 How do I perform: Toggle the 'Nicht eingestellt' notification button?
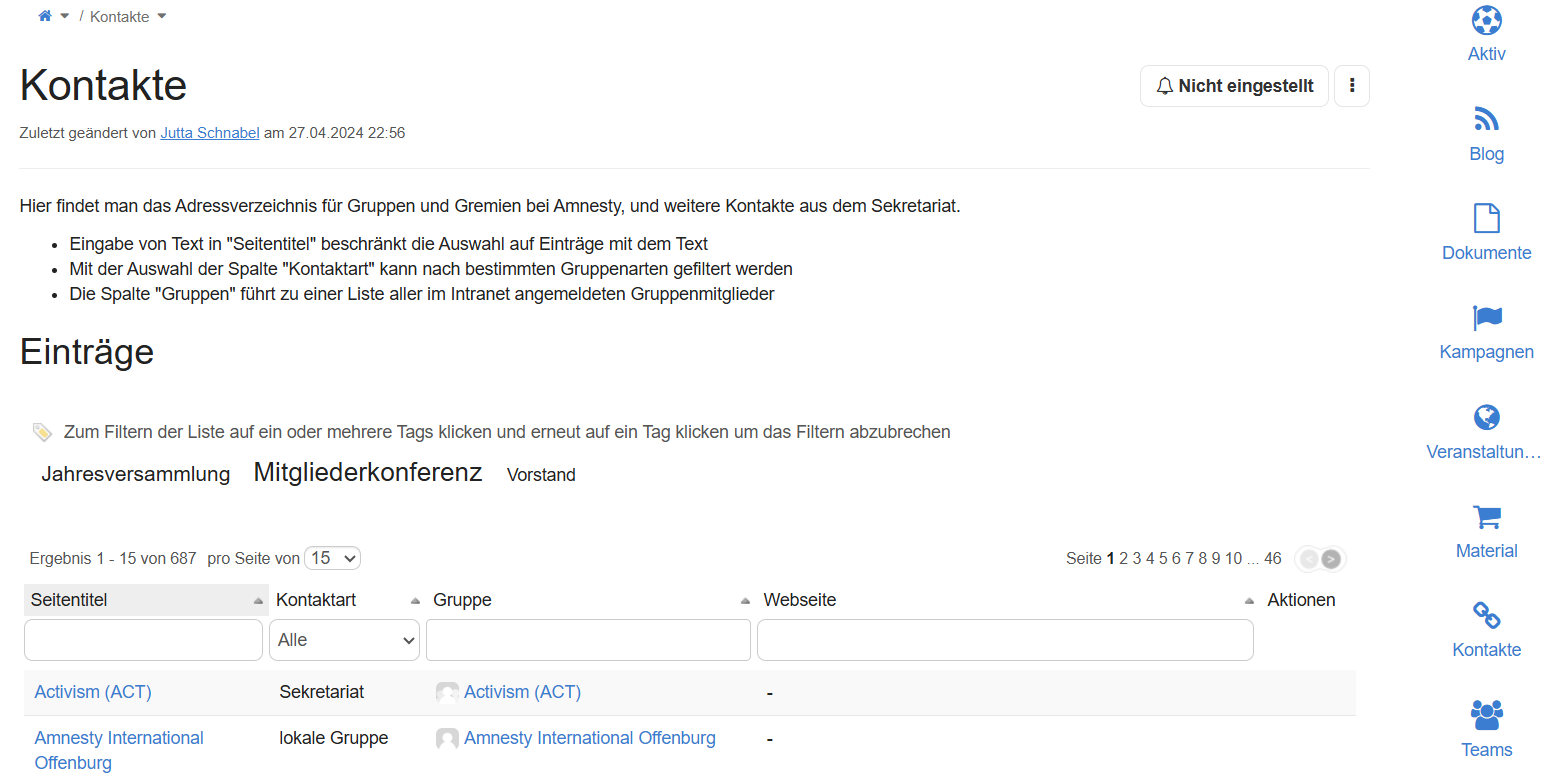pos(1234,86)
